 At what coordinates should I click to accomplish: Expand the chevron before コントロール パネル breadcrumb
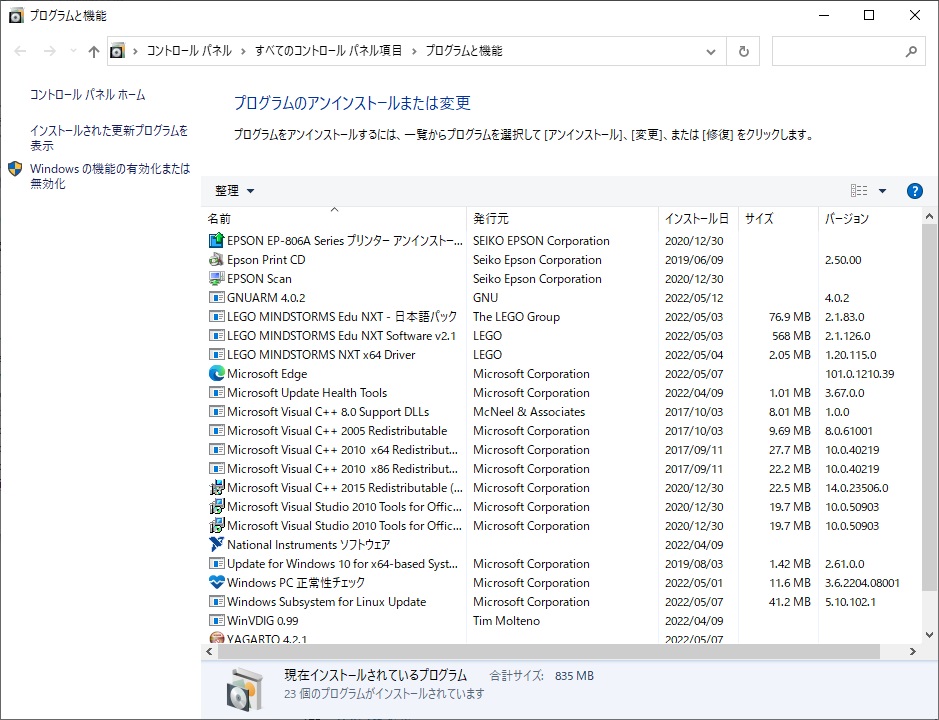(135, 52)
